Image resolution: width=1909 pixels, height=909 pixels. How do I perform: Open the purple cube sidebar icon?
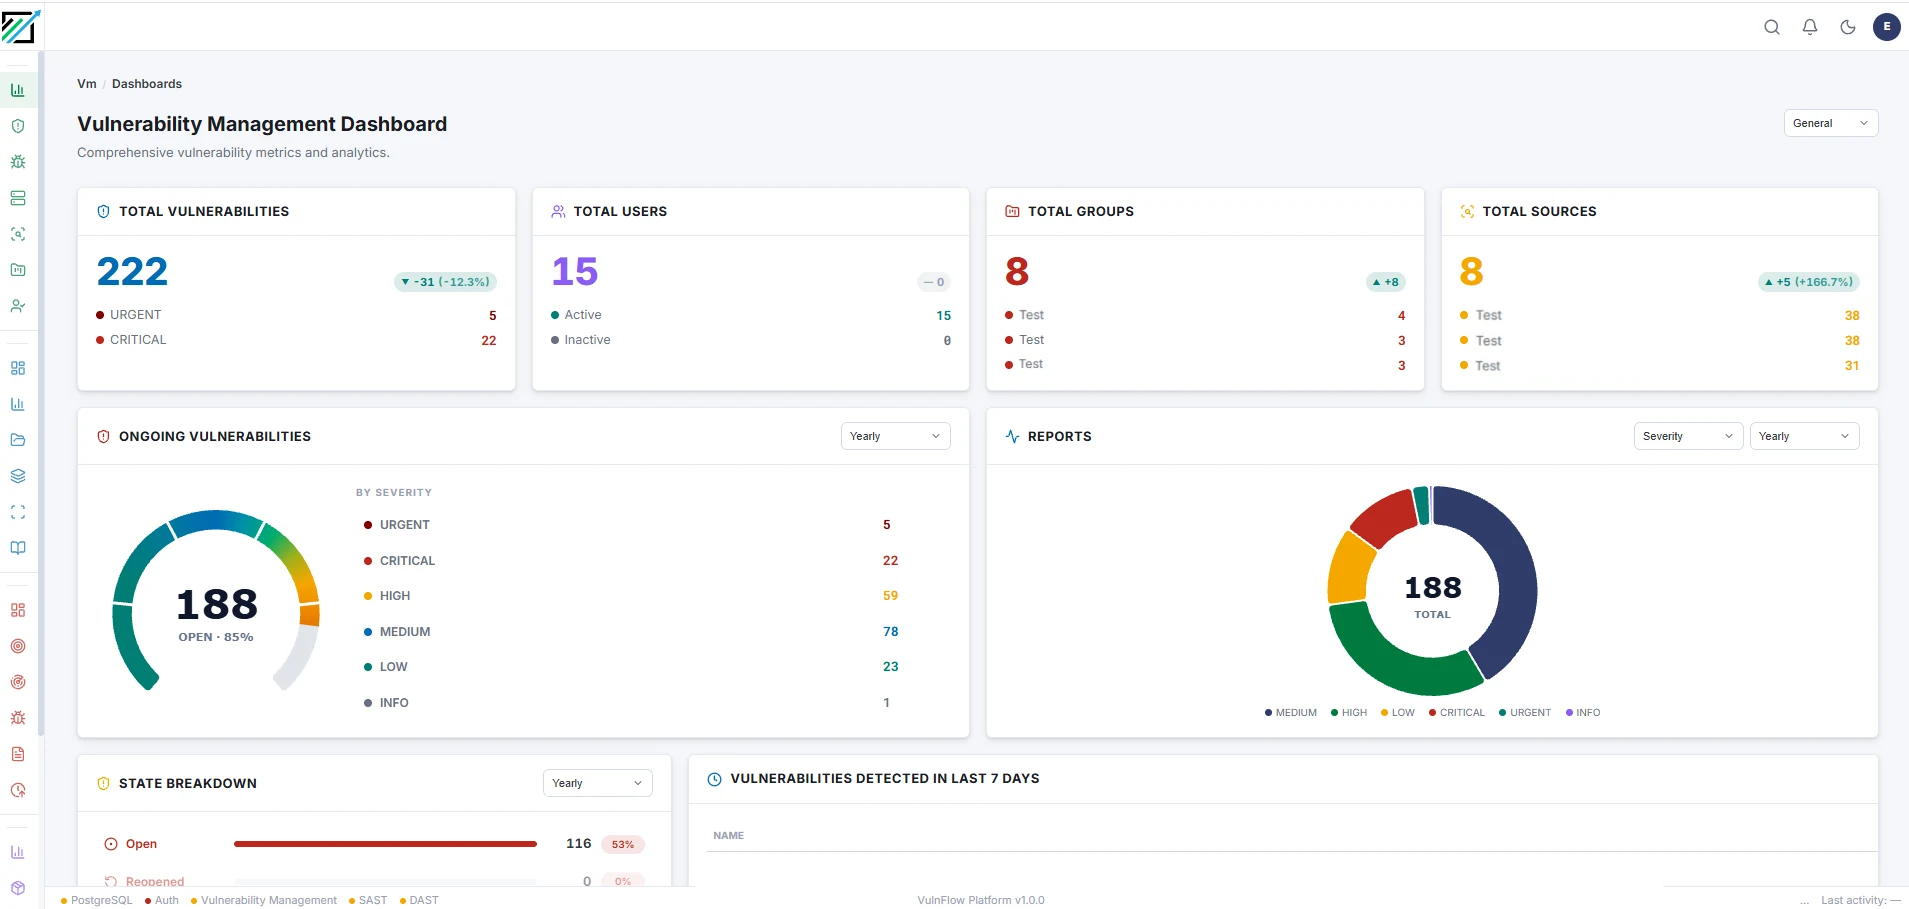18,888
